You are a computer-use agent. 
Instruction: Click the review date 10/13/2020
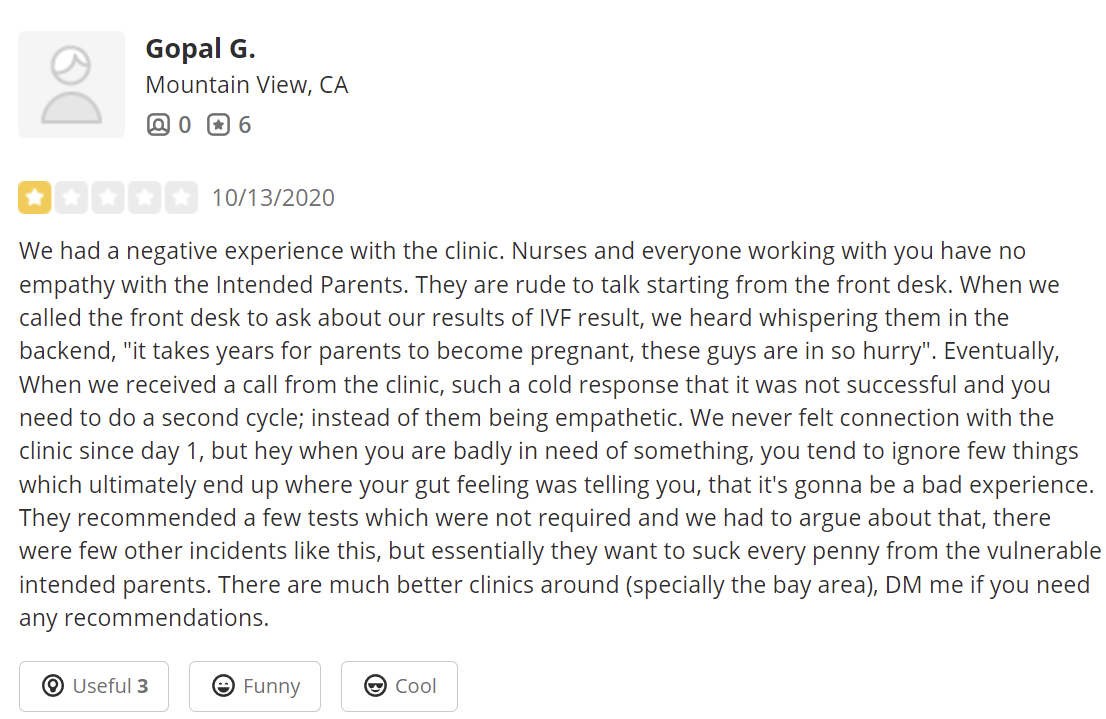[273, 198]
